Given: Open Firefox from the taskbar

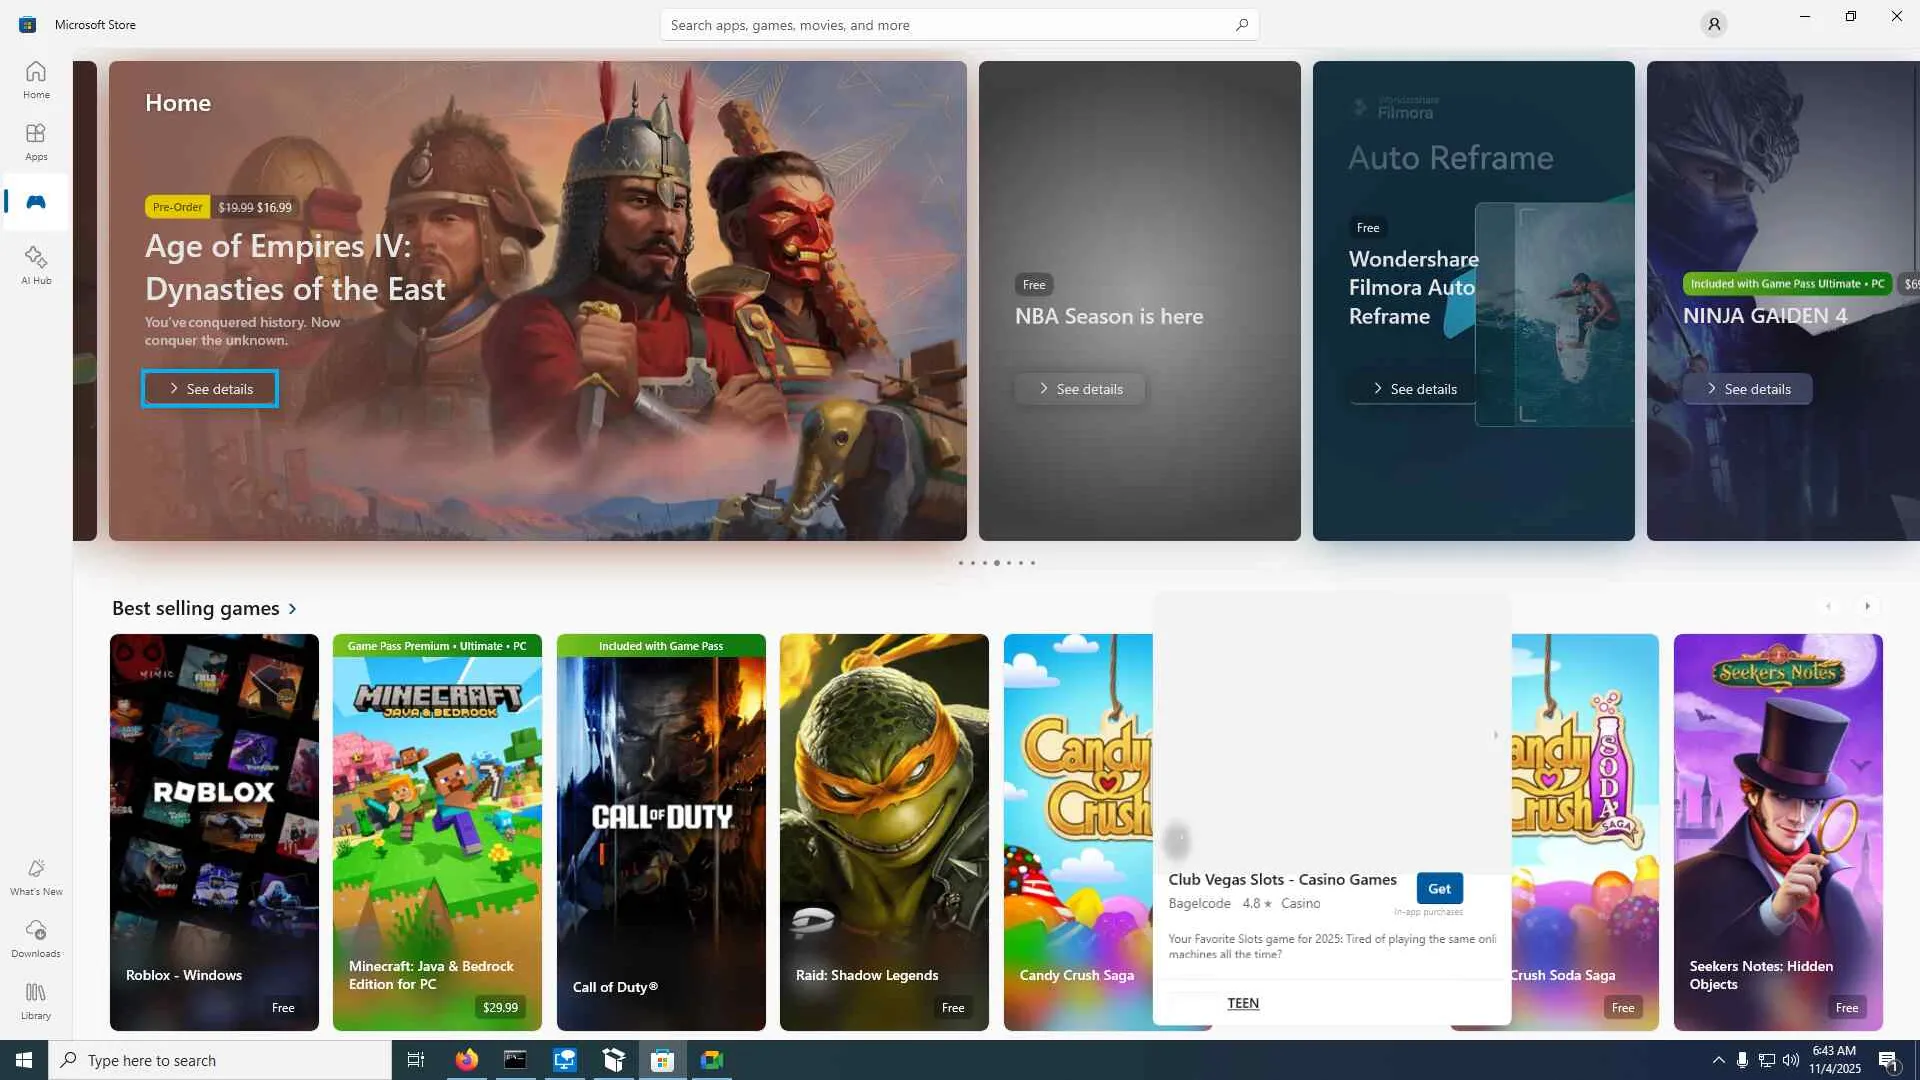Looking at the screenshot, I should [x=466, y=1060].
